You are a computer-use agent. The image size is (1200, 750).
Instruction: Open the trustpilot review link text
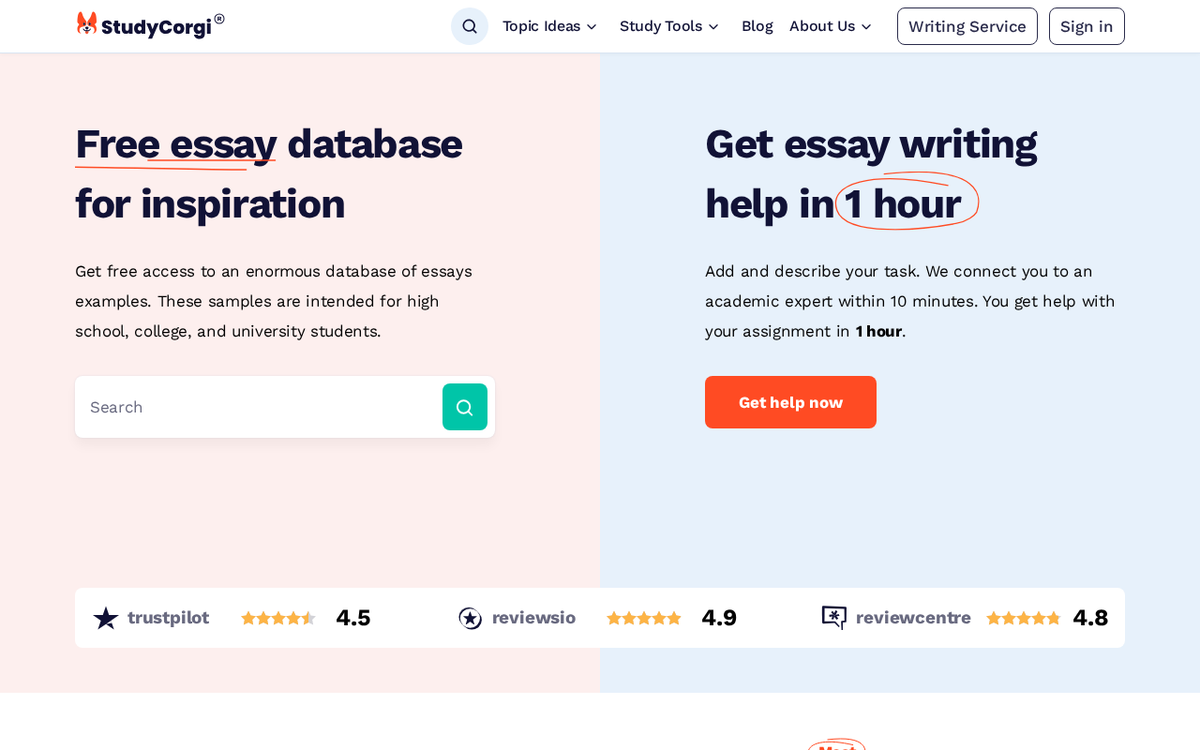point(168,618)
